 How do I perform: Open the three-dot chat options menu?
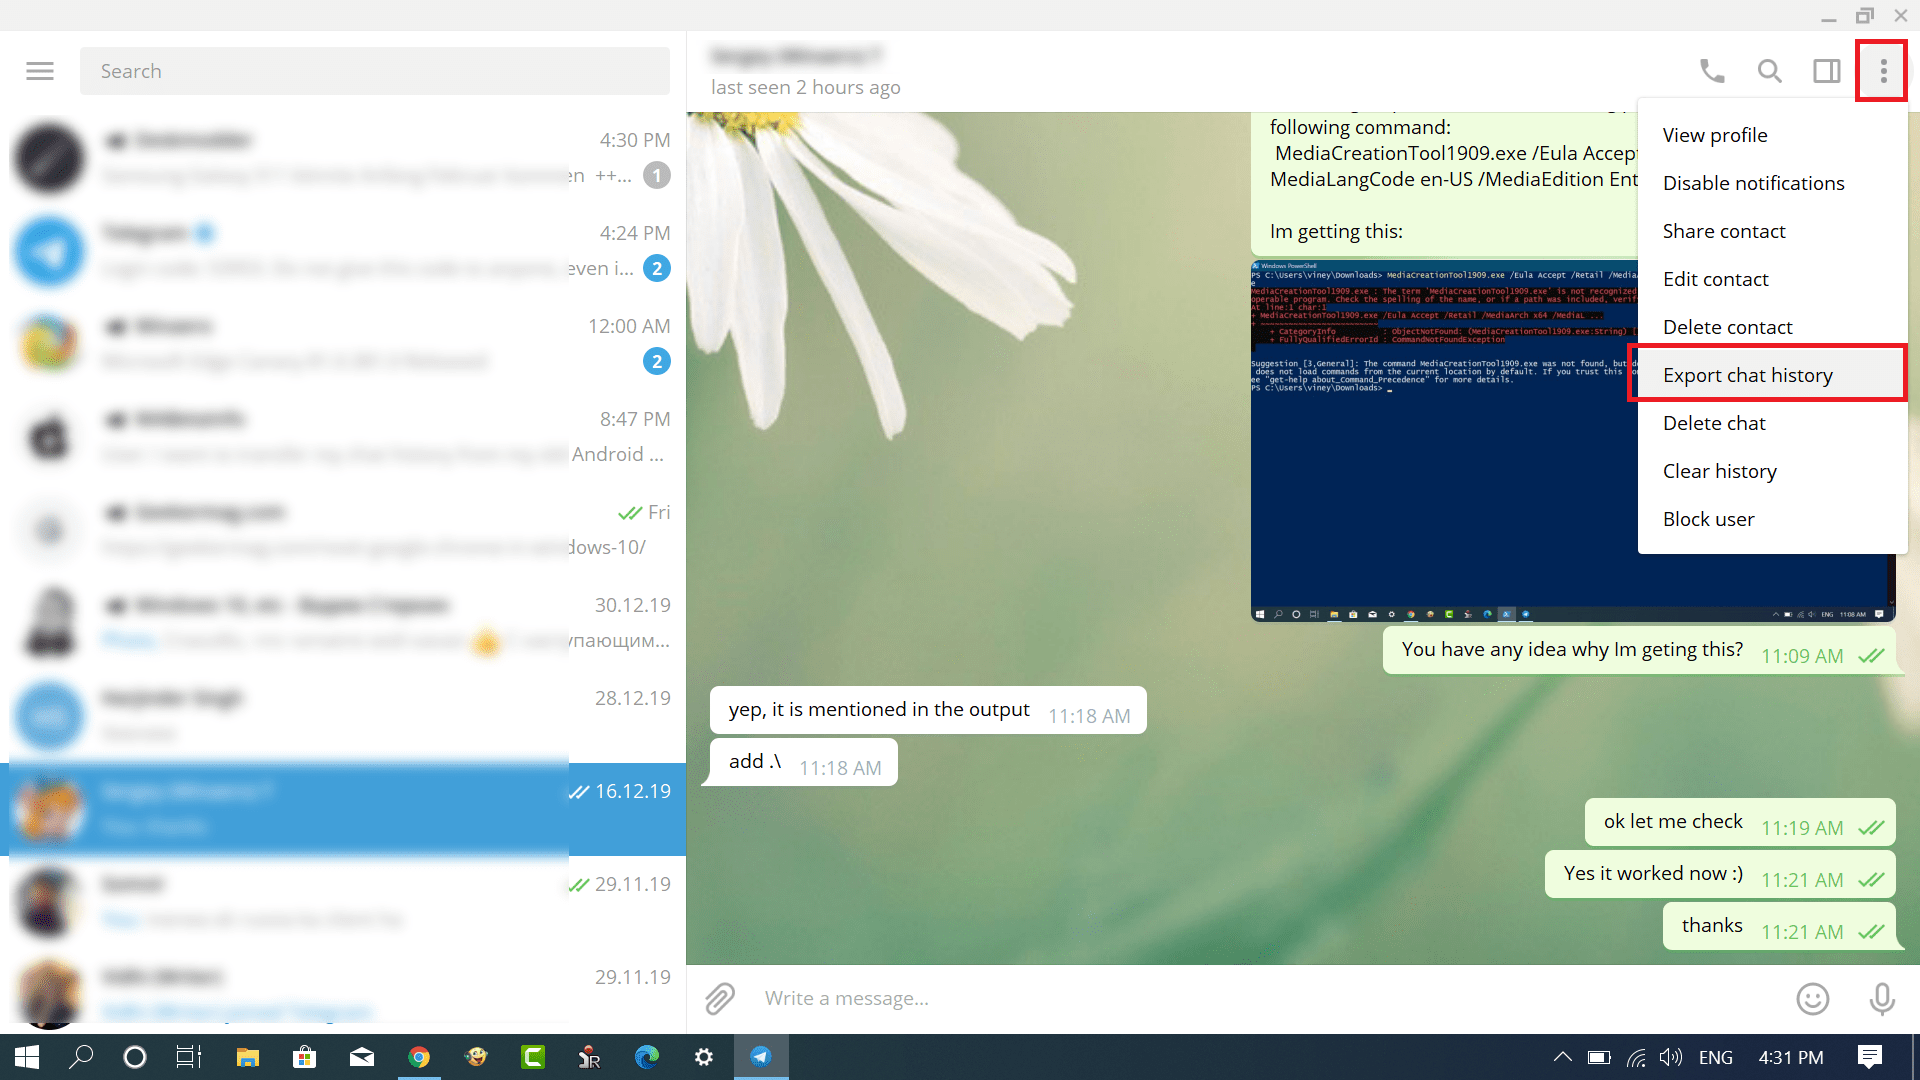coord(1882,71)
